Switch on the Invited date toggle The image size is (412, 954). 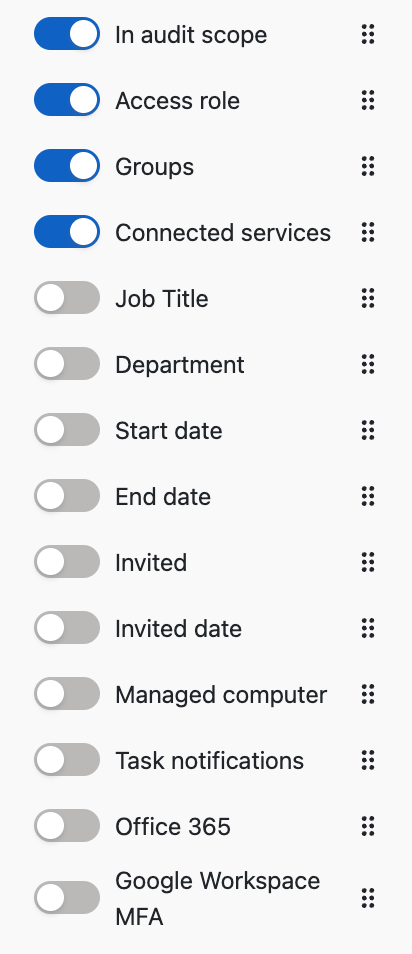click(x=67, y=628)
